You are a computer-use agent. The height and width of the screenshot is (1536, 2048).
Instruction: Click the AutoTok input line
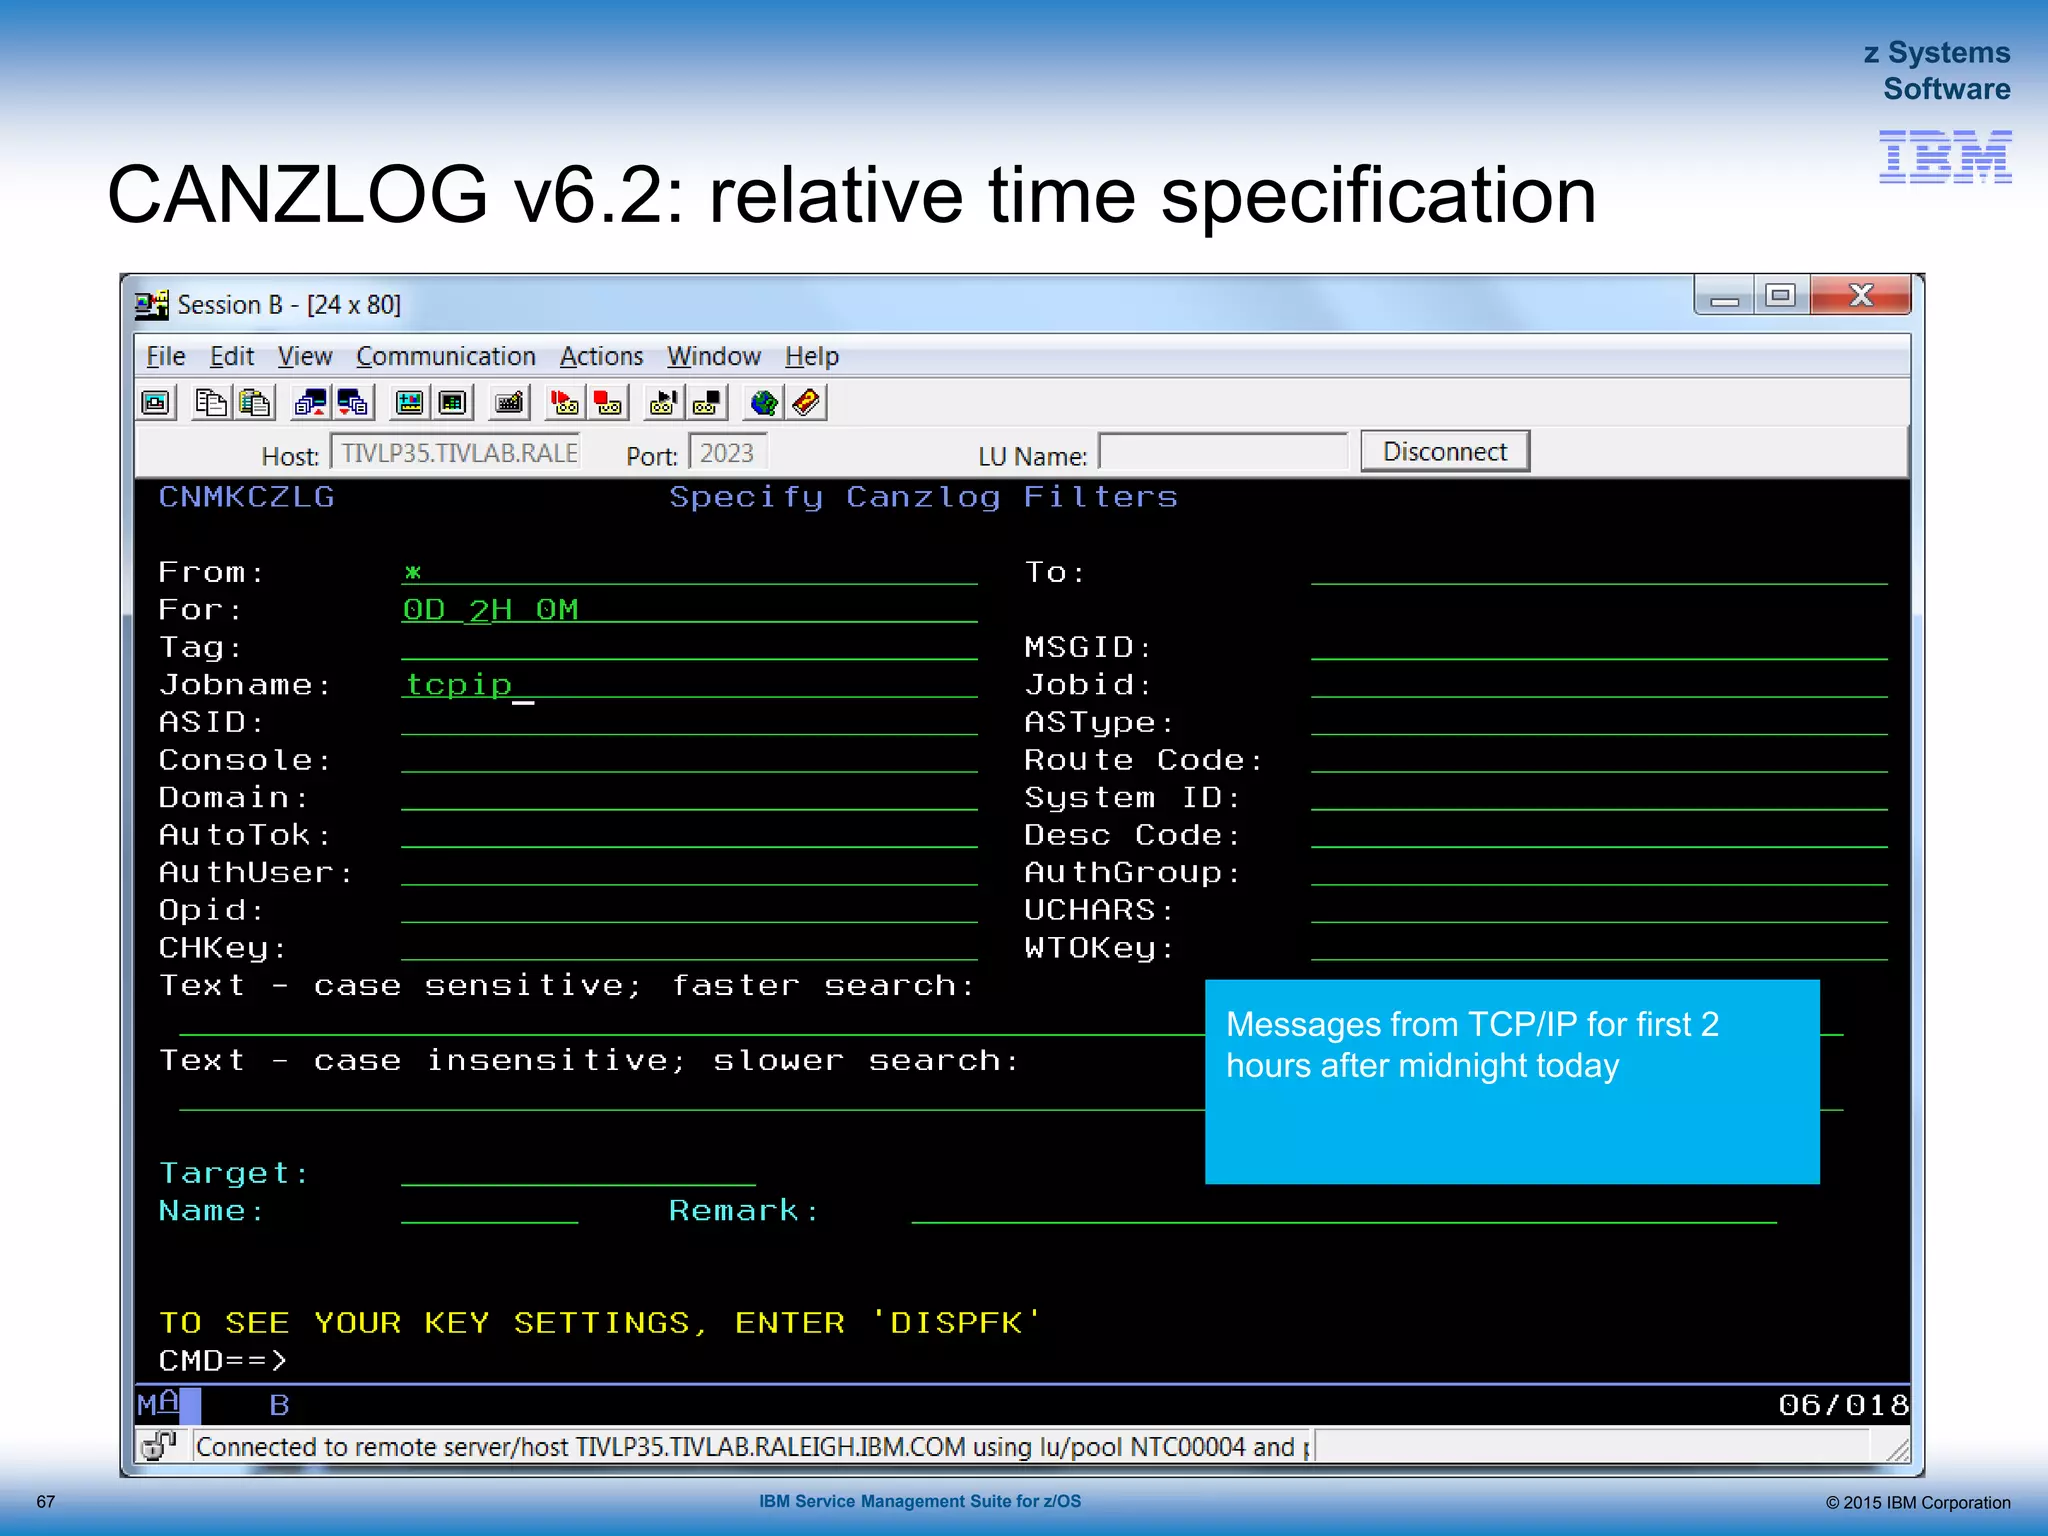689,835
